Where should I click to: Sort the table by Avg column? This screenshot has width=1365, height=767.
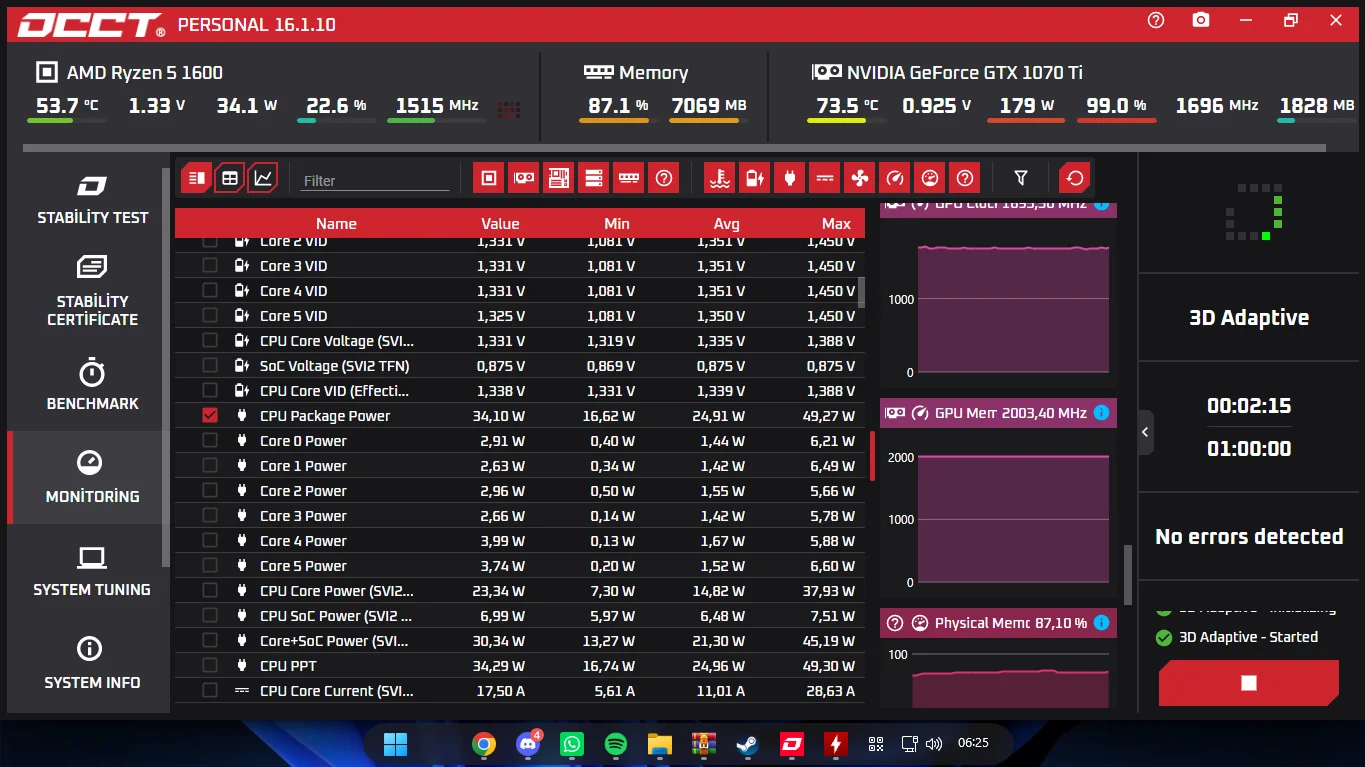726,223
